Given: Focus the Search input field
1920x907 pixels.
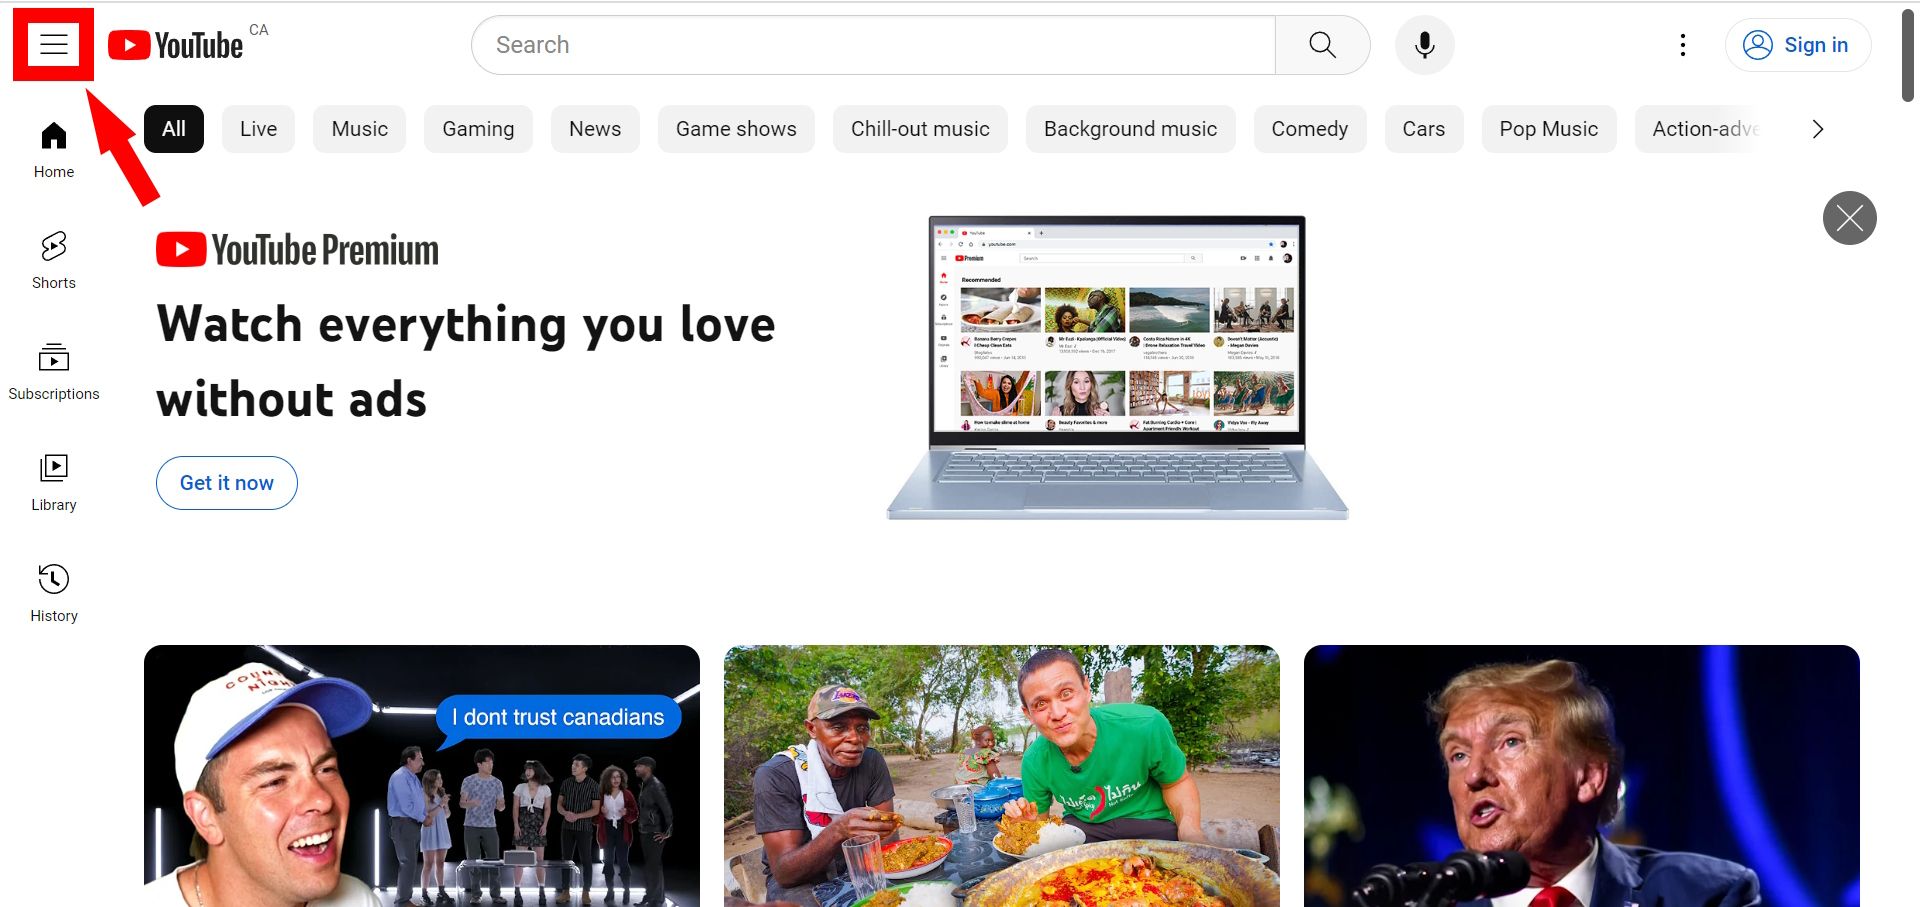Looking at the screenshot, I should (873, 45).
